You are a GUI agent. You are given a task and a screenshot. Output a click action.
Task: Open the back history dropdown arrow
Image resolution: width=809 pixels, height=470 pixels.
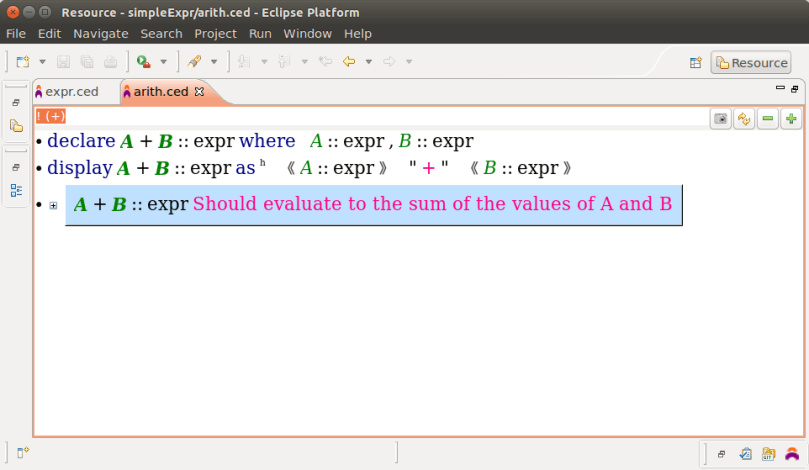click(368, 62)
